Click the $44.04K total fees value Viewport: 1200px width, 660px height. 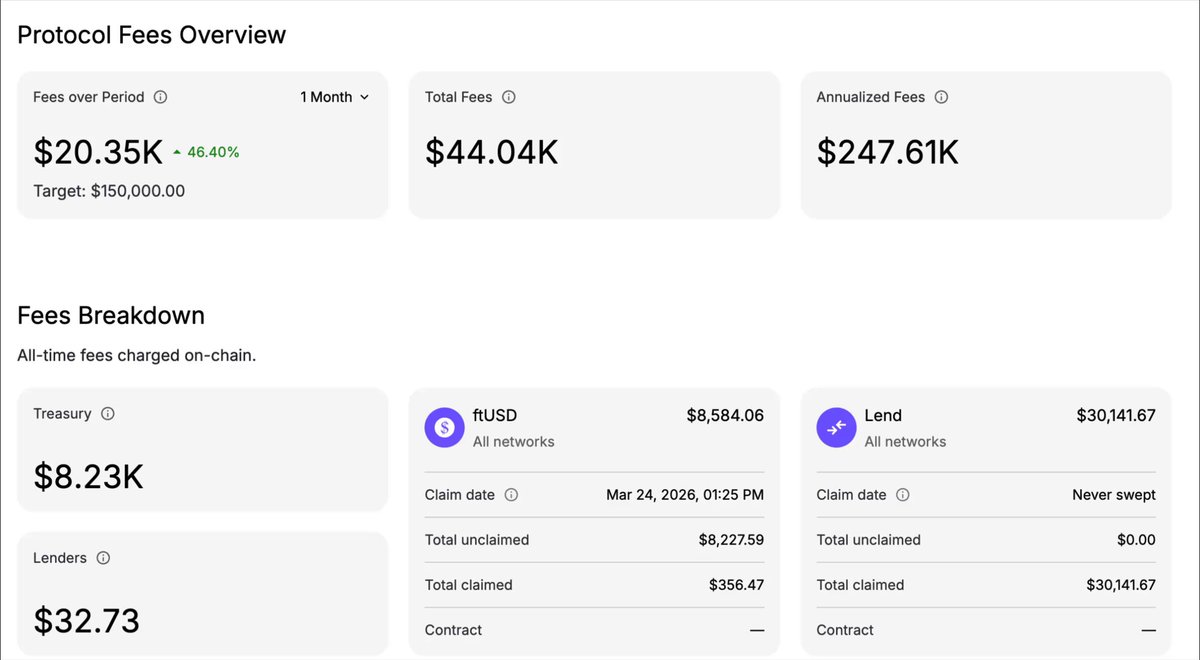tap(492, 152)
